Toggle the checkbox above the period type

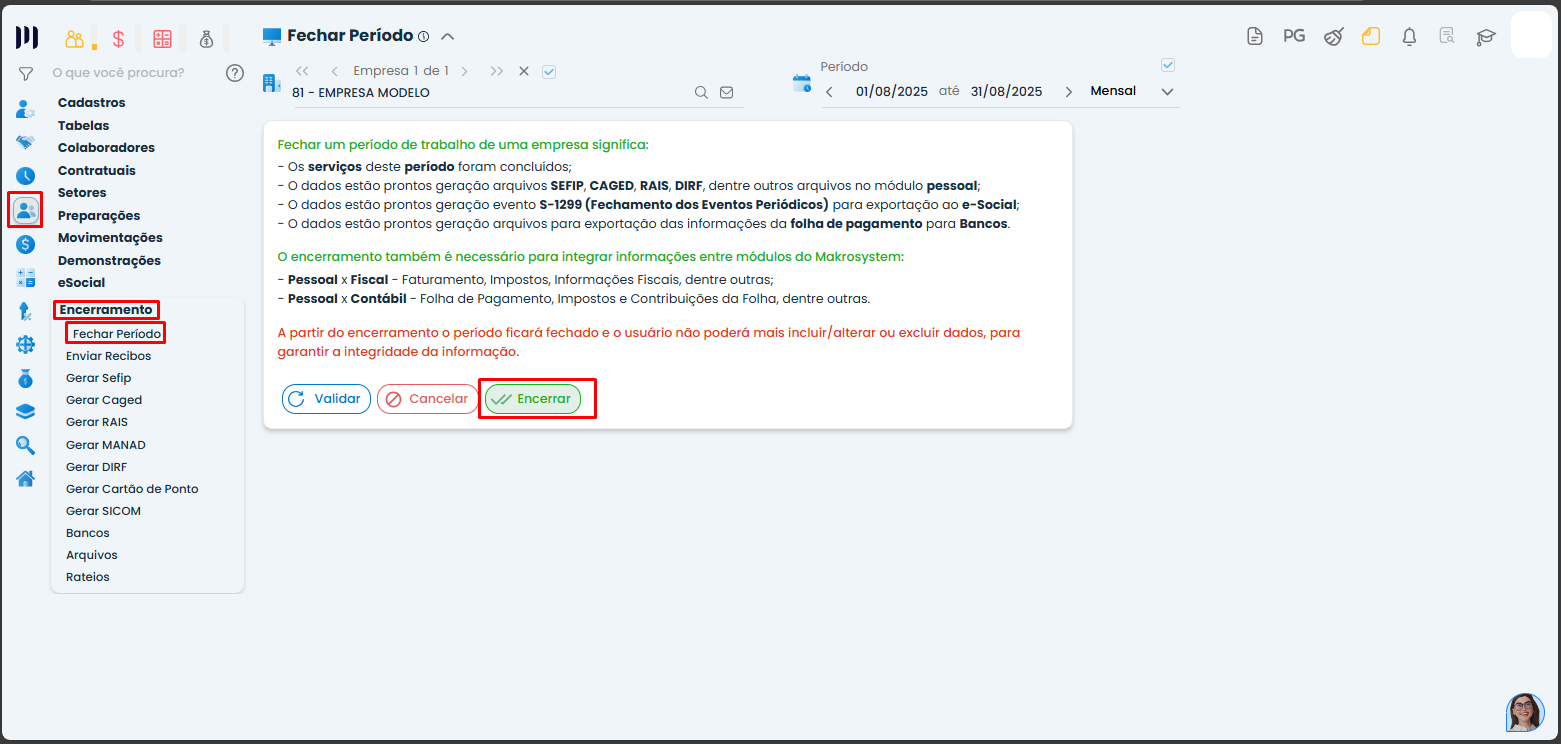click(1168, 65)
